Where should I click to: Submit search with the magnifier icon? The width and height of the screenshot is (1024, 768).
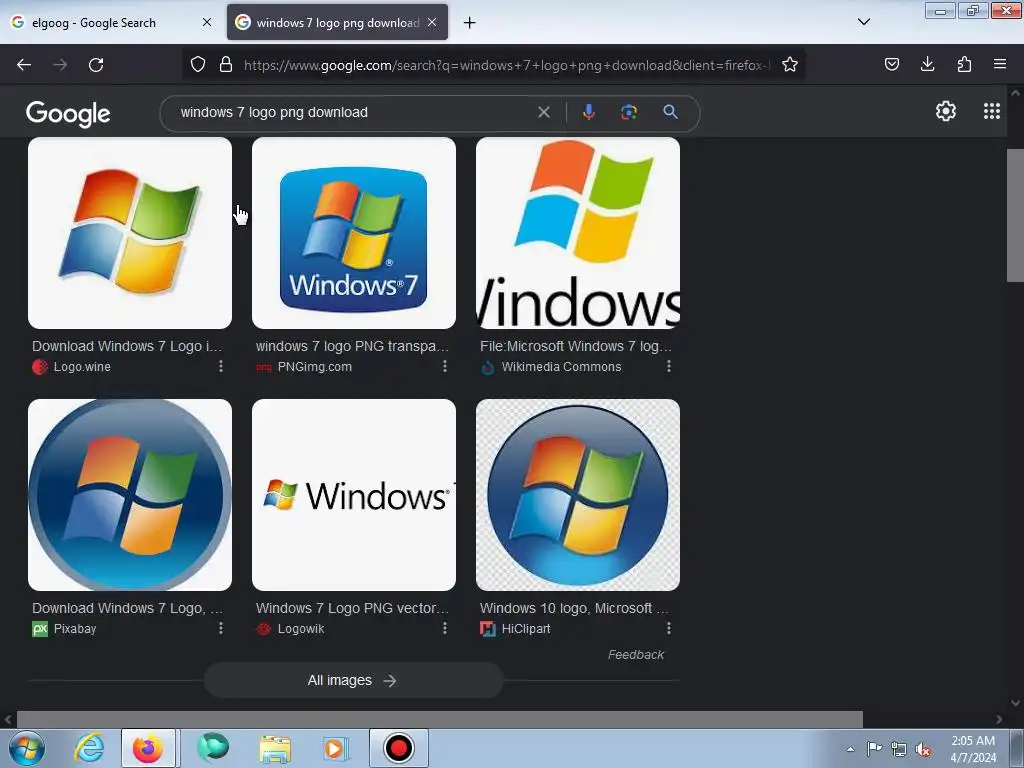pos(670,112)
